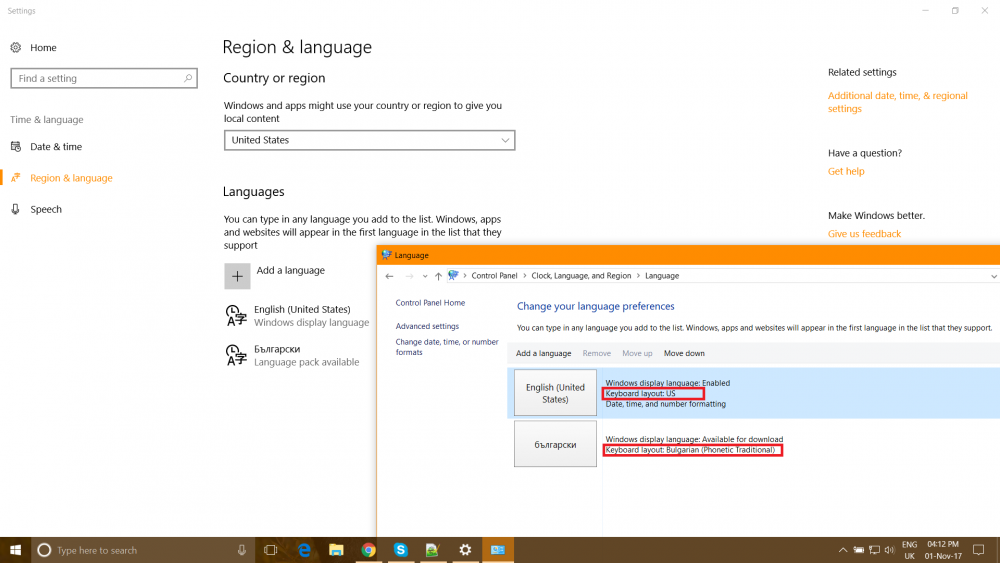This screenshot has width=1000, height=563.
Task: Select the English (United States) tile in the Control Panel
Action: coord(555,393)
